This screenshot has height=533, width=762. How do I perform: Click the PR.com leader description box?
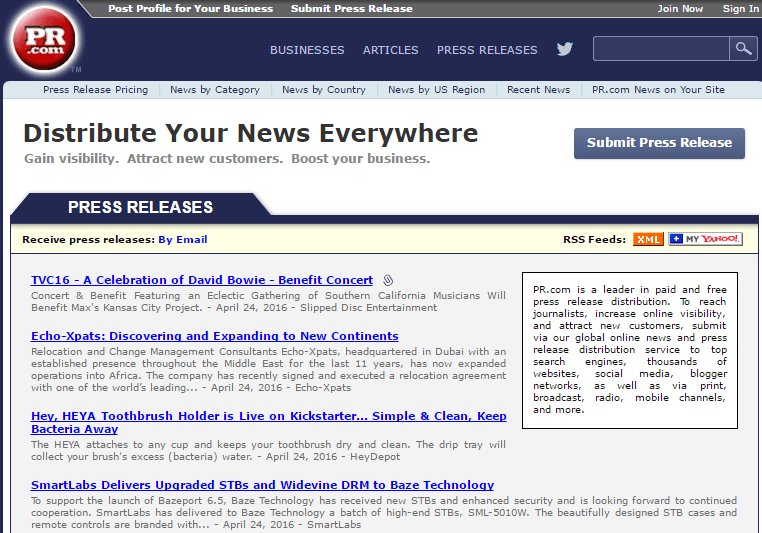pyautogui.click(x=630, y=350)
